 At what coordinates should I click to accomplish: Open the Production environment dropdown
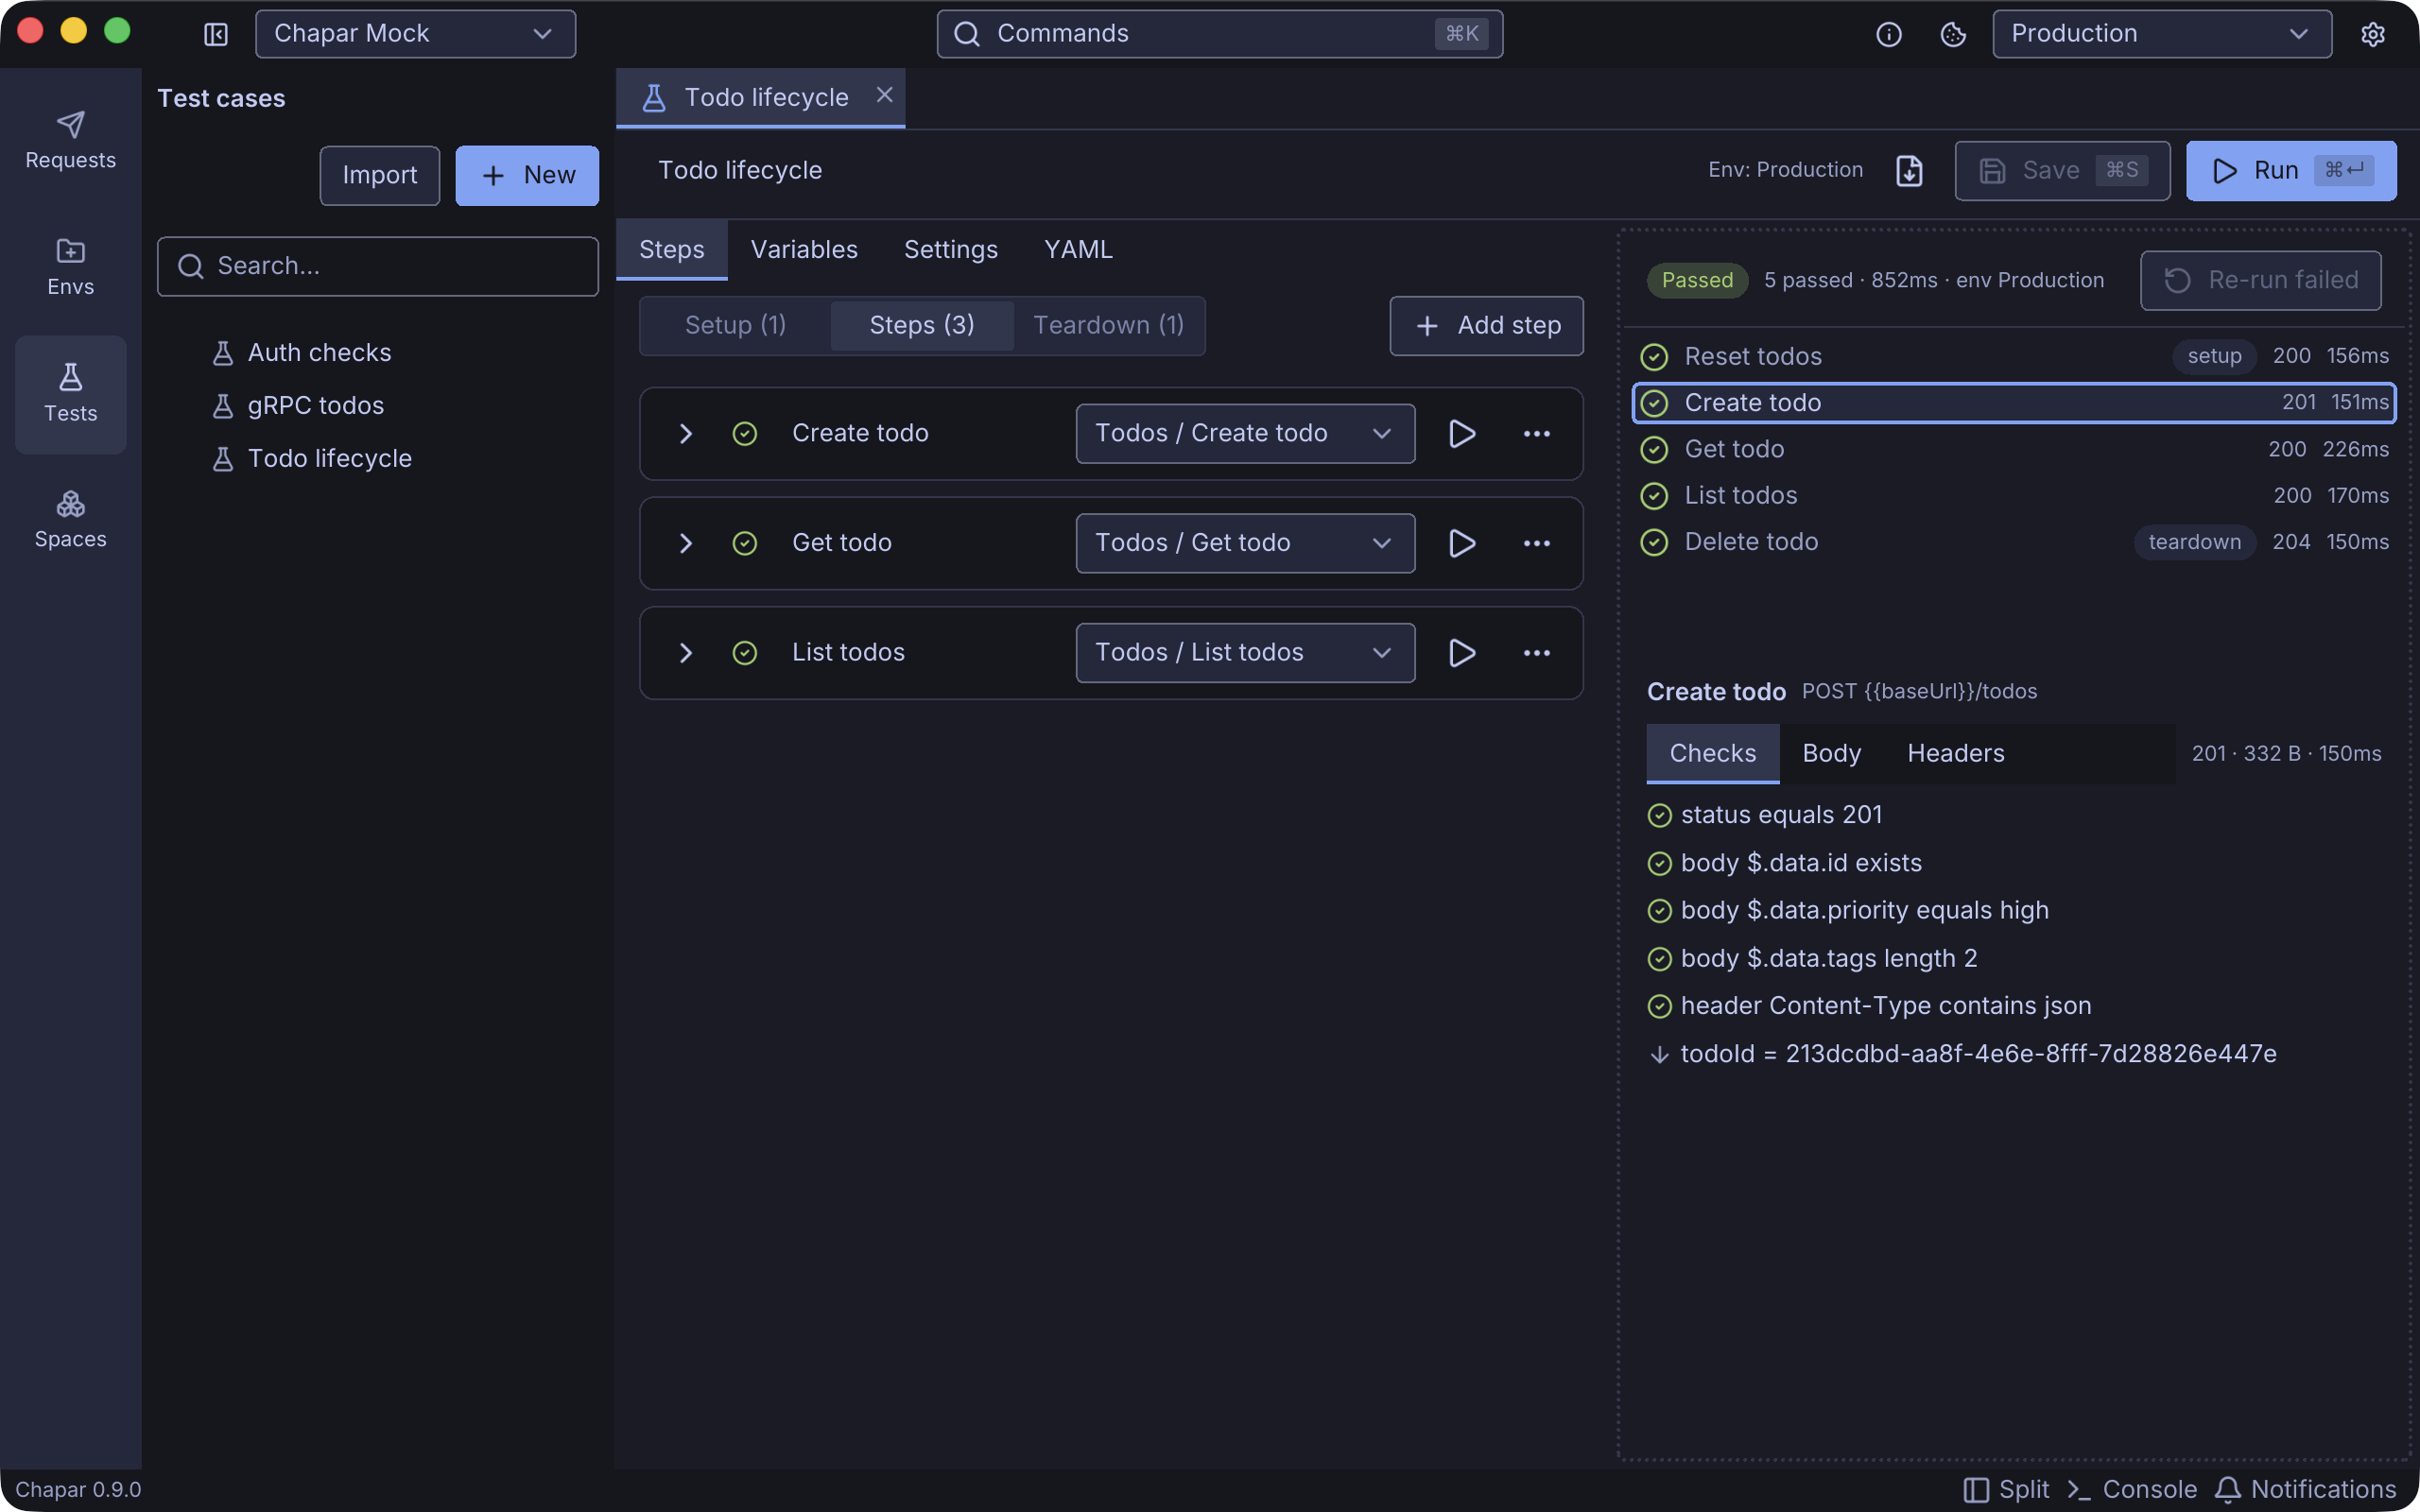2162,34
